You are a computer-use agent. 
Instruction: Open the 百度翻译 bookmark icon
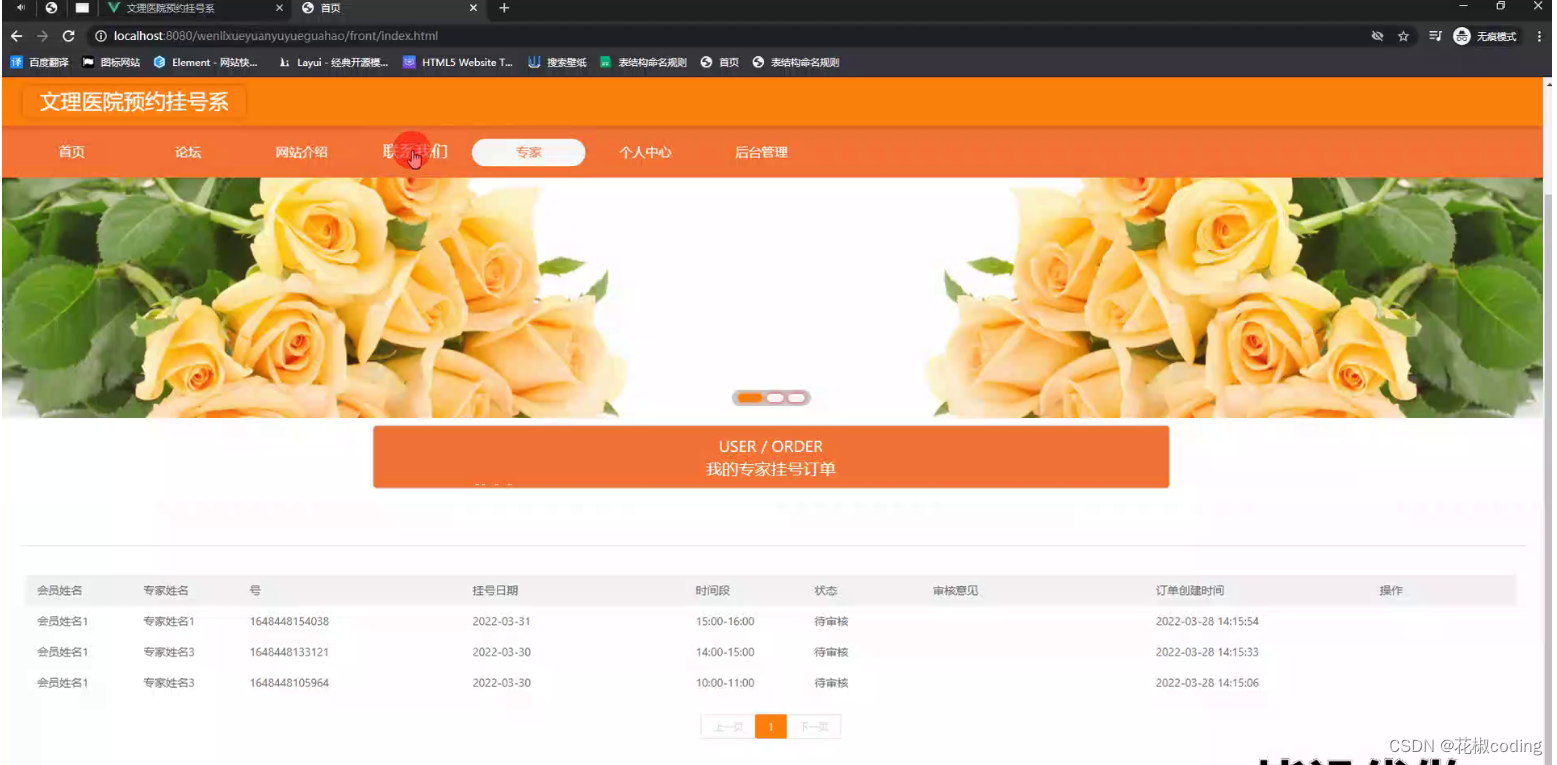(x=17, y=61)
